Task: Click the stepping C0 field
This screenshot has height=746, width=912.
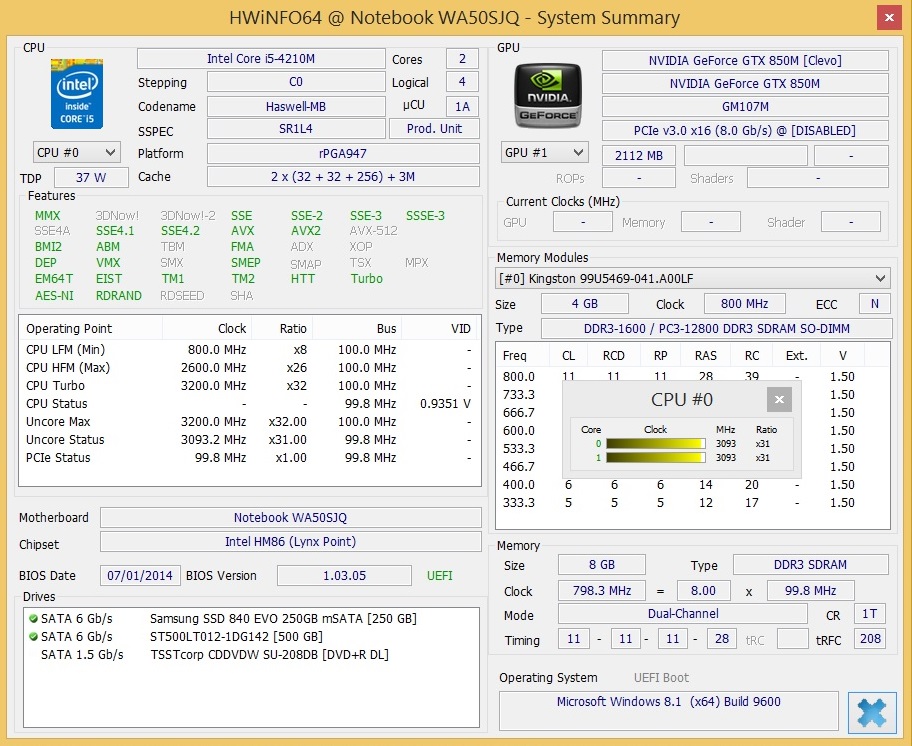Action: click(296, 82)
